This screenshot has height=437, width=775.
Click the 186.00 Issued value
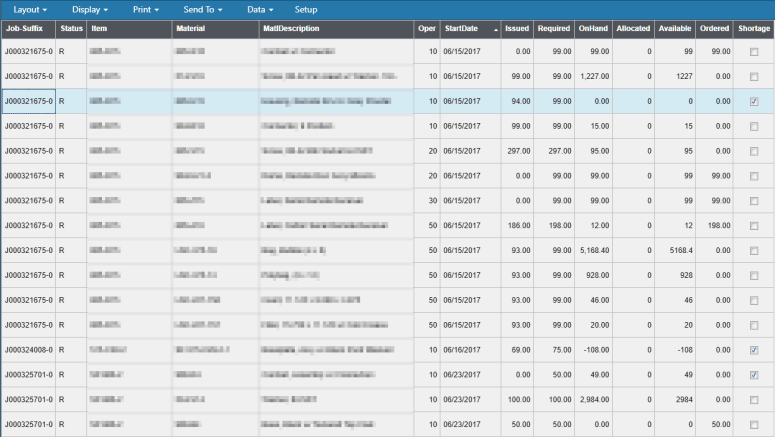tap(518, 225)
